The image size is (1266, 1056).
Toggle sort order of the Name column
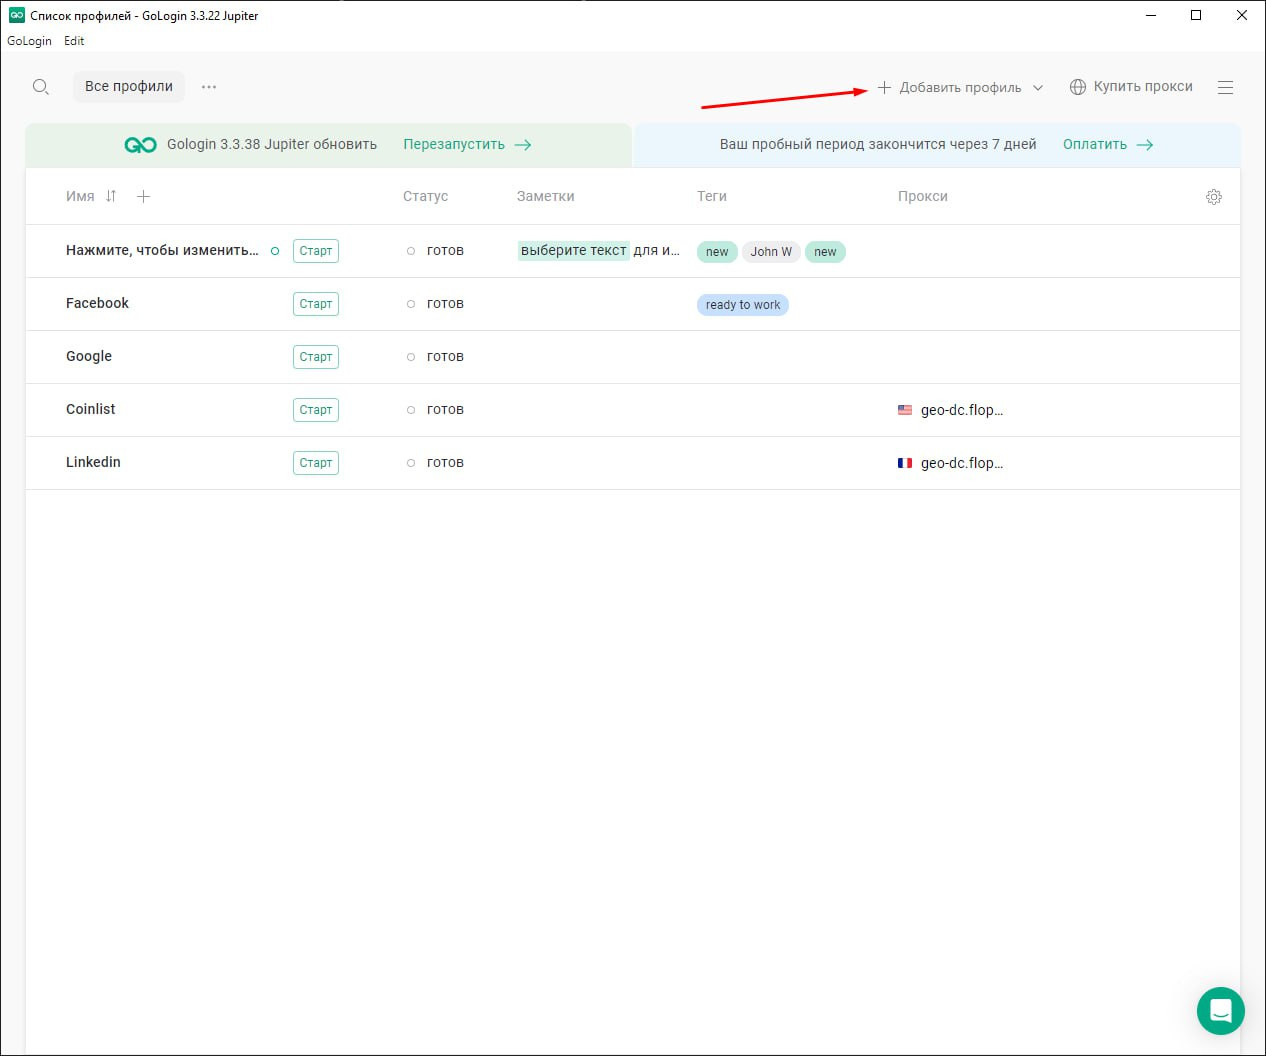tap(111, 196)
